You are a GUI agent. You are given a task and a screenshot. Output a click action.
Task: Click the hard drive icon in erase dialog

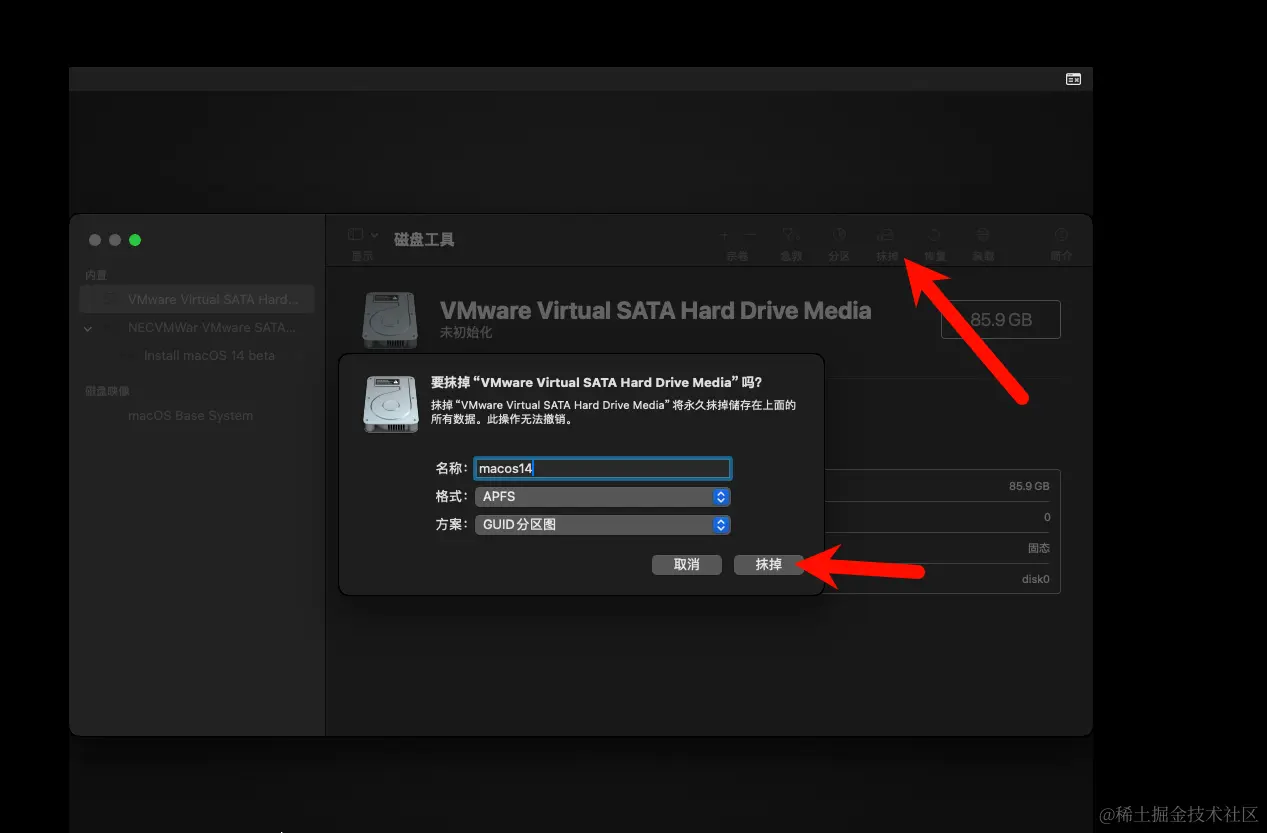[x=390, y=404]
